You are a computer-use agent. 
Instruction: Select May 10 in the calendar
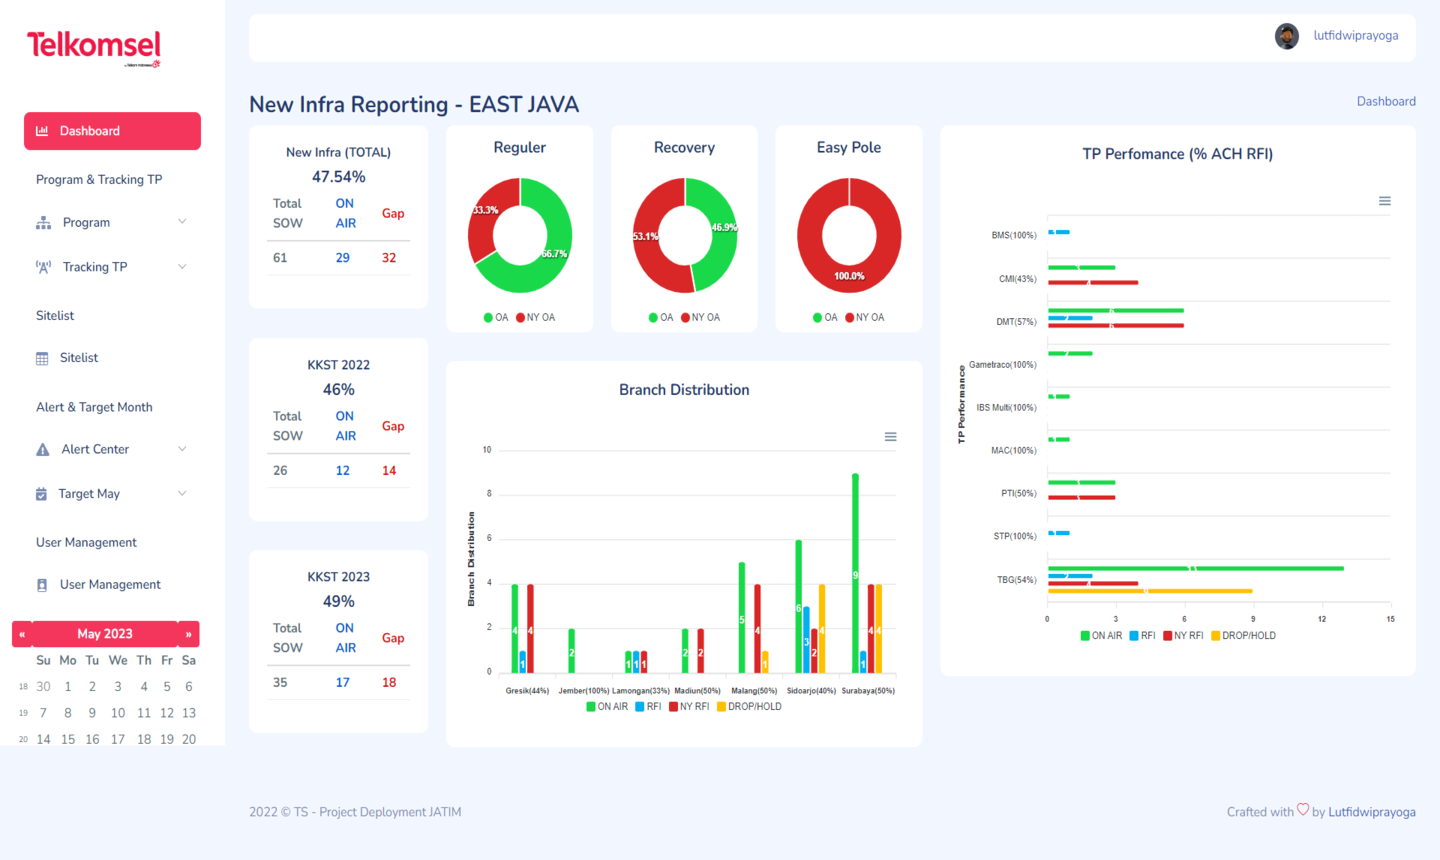[118, 713]
